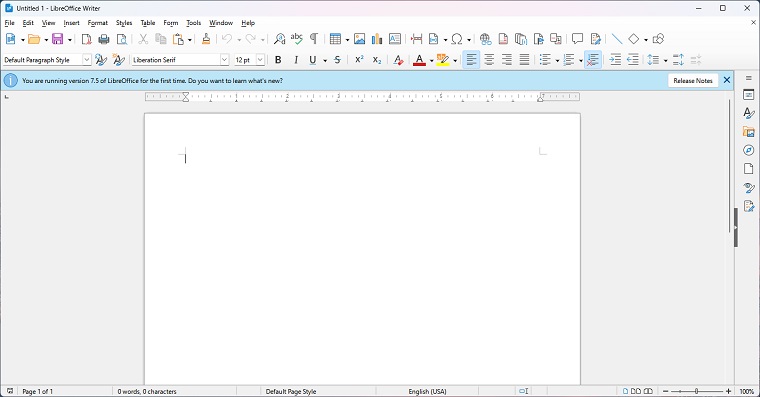Open the Tools menu
The height and width of the screenshot is (397, 760).
pos(193,23)
